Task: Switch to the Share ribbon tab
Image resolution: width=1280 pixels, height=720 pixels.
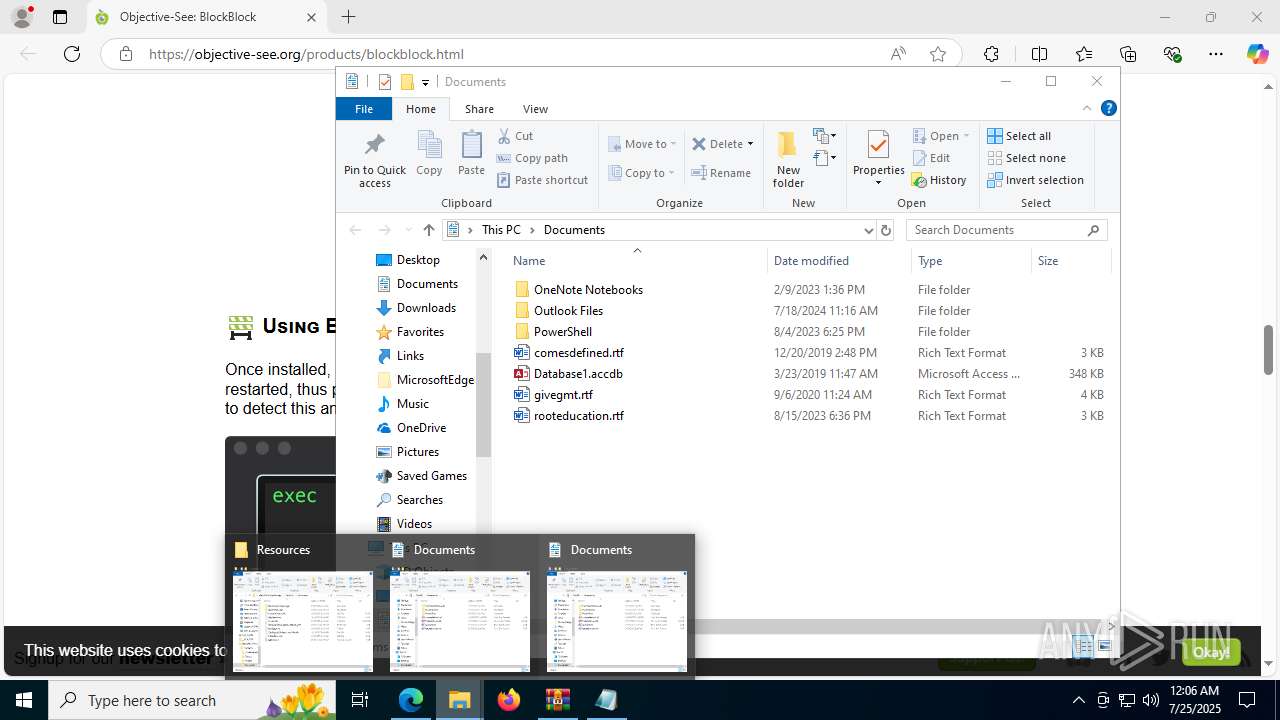Action: pos(479,109)
